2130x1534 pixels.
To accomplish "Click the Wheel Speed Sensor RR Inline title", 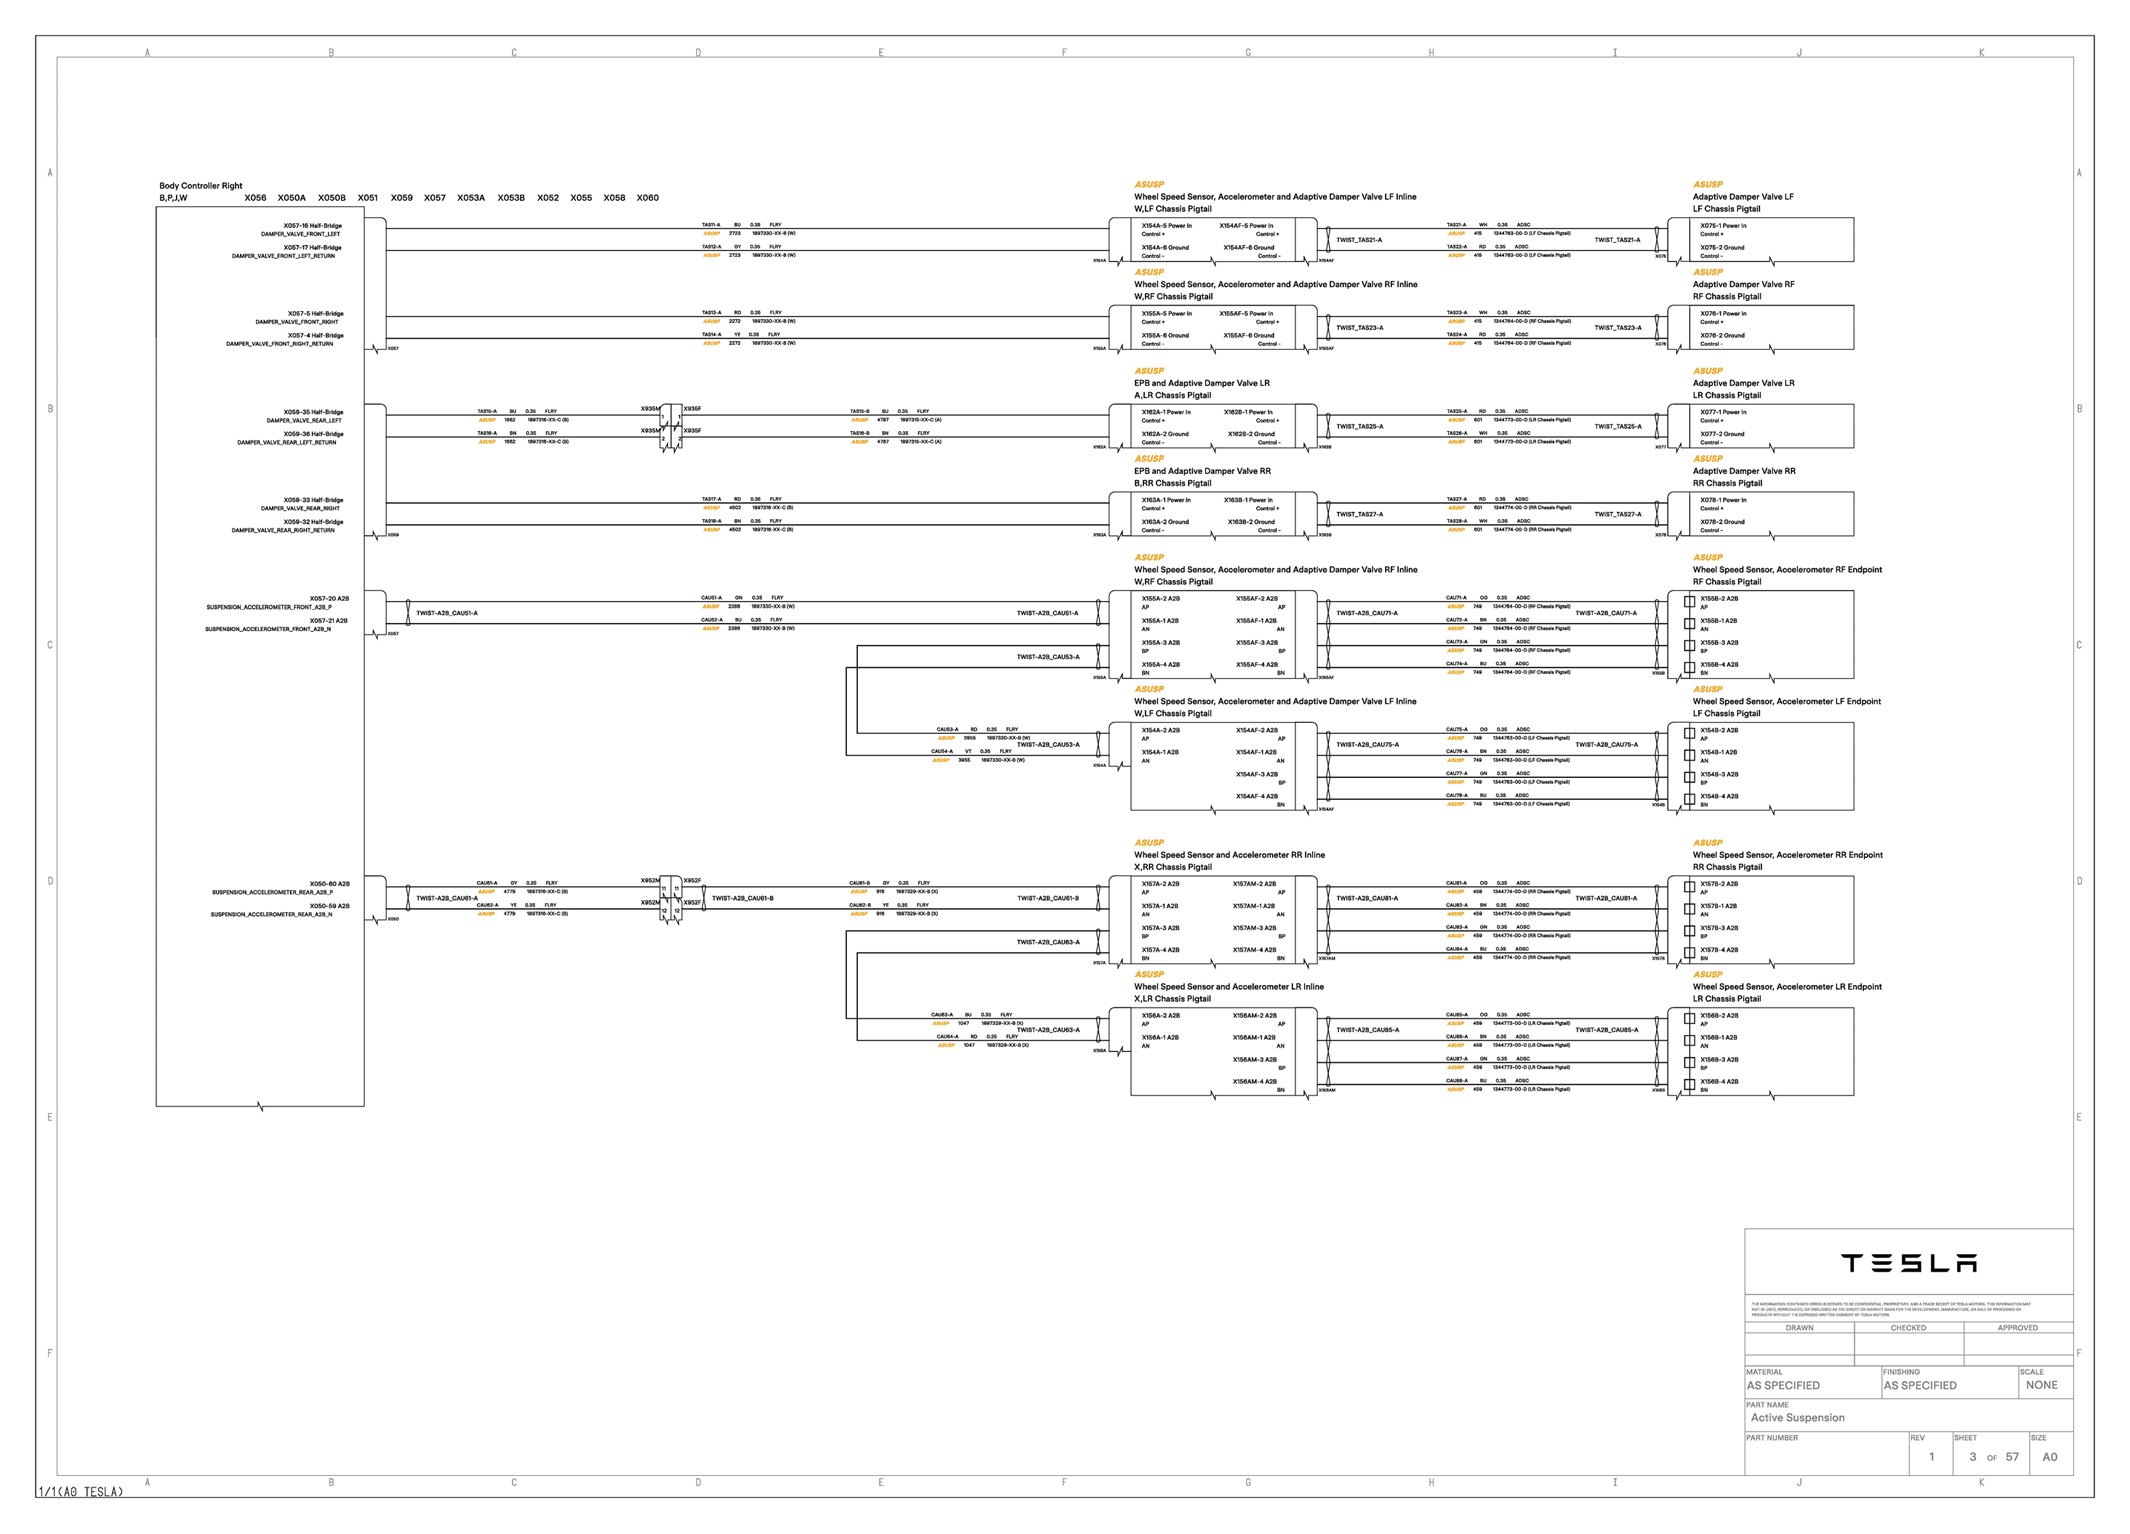I will pyautogui.click(x=1229, y=855).
